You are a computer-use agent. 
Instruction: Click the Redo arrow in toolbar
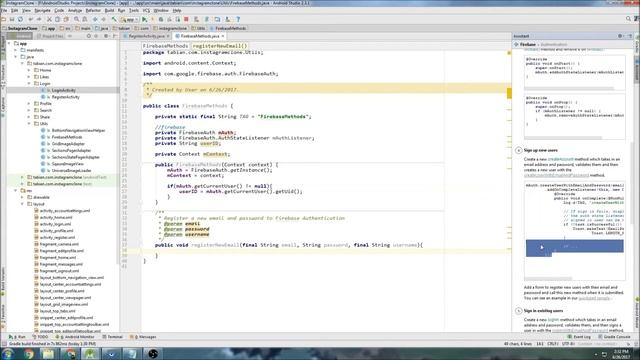tap(39, 19)
